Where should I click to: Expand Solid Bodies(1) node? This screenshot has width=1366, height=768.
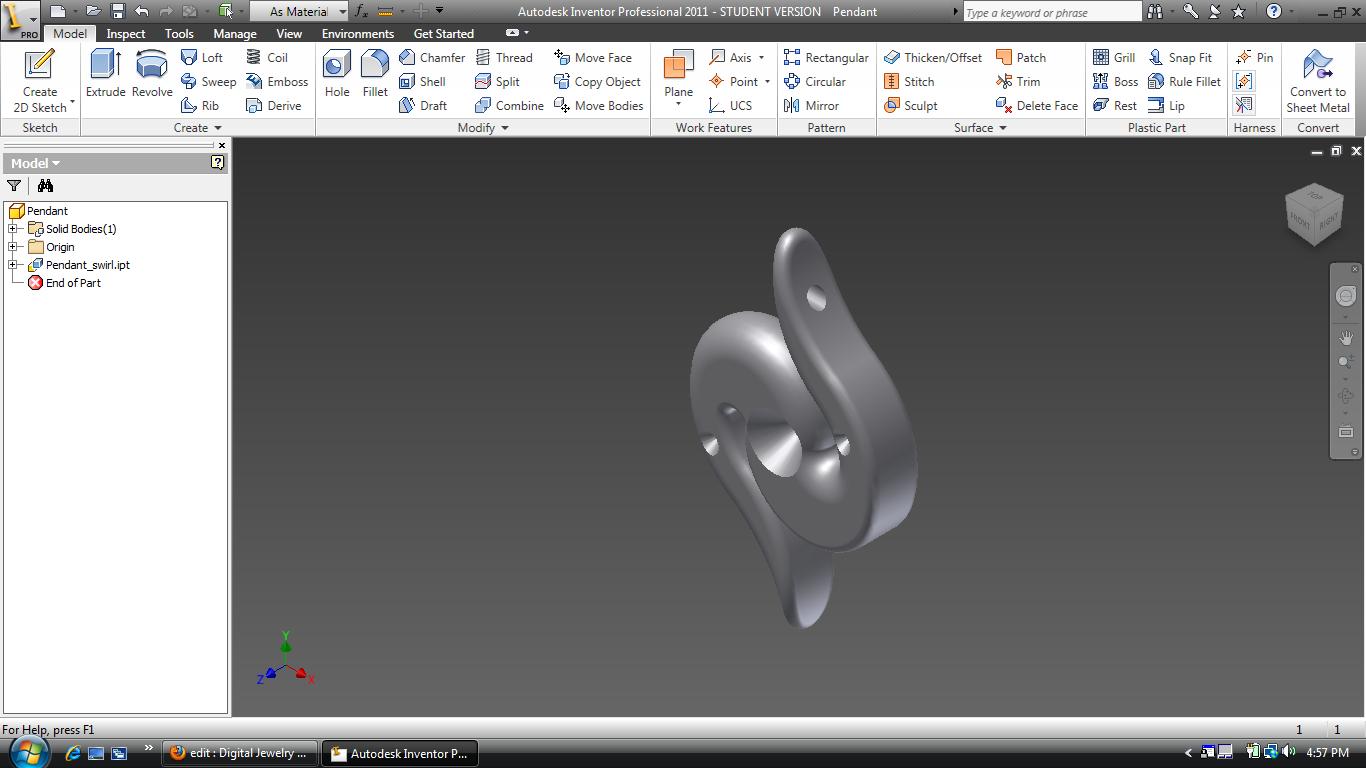[x=13, y=229]
